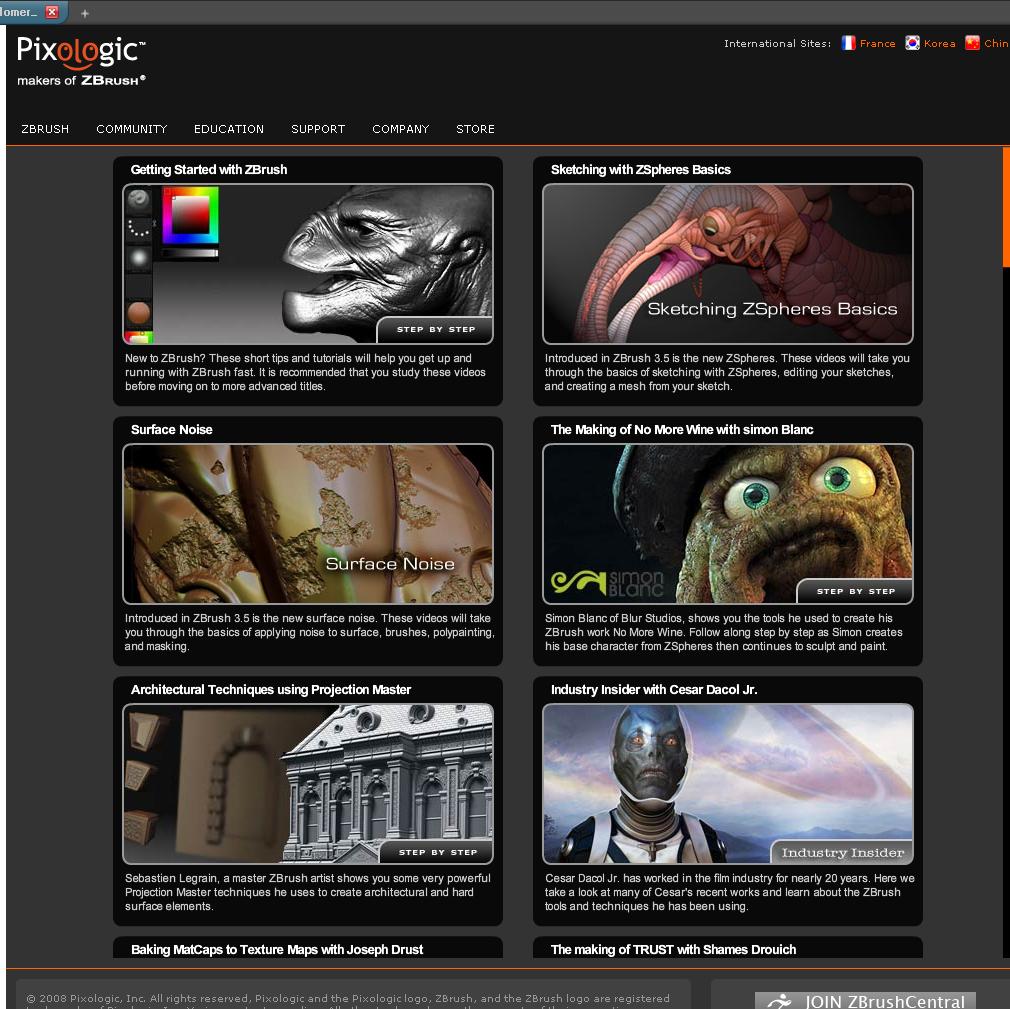Click the China flag icon
Viewport: 1010px width, 1009px height.
[x=972, y=43]
